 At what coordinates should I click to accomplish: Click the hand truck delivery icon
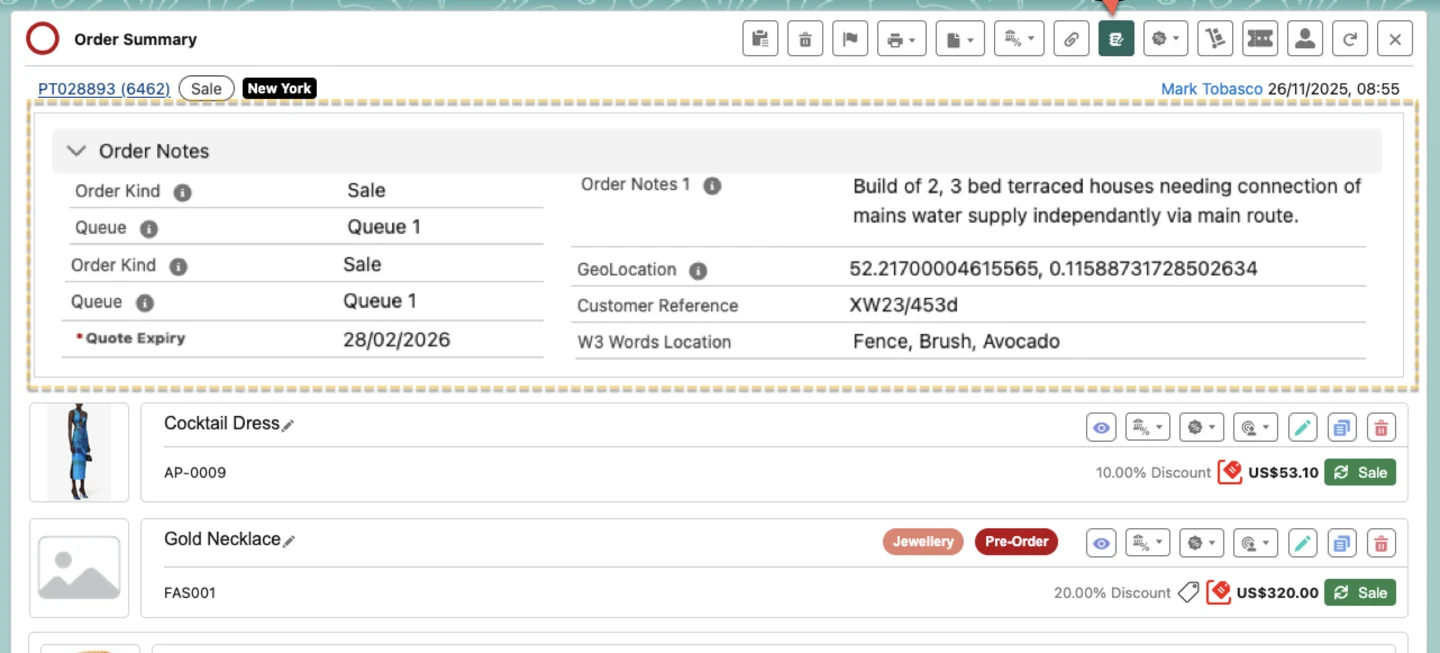click(x=1215, y=39)
